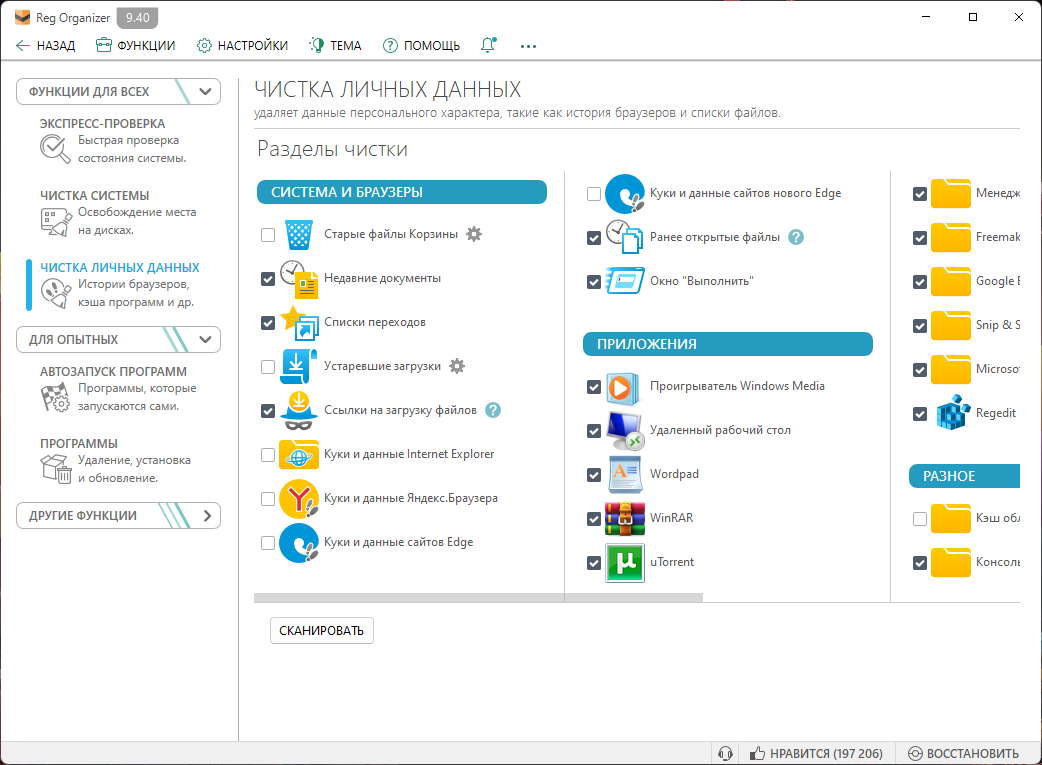Click НРАВИТСЯ like button
This screenshot has width=1042, height=765.
coord(816,754)
